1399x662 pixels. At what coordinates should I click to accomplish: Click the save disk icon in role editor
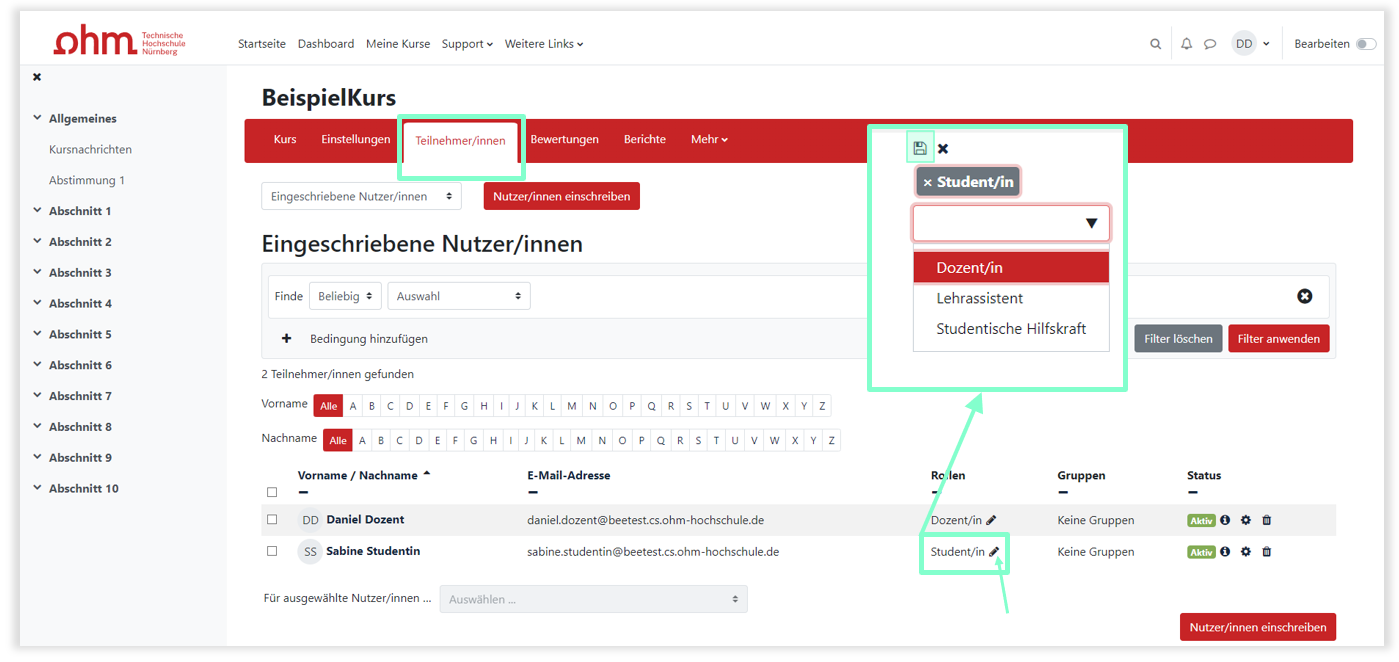tap(920, 148)
